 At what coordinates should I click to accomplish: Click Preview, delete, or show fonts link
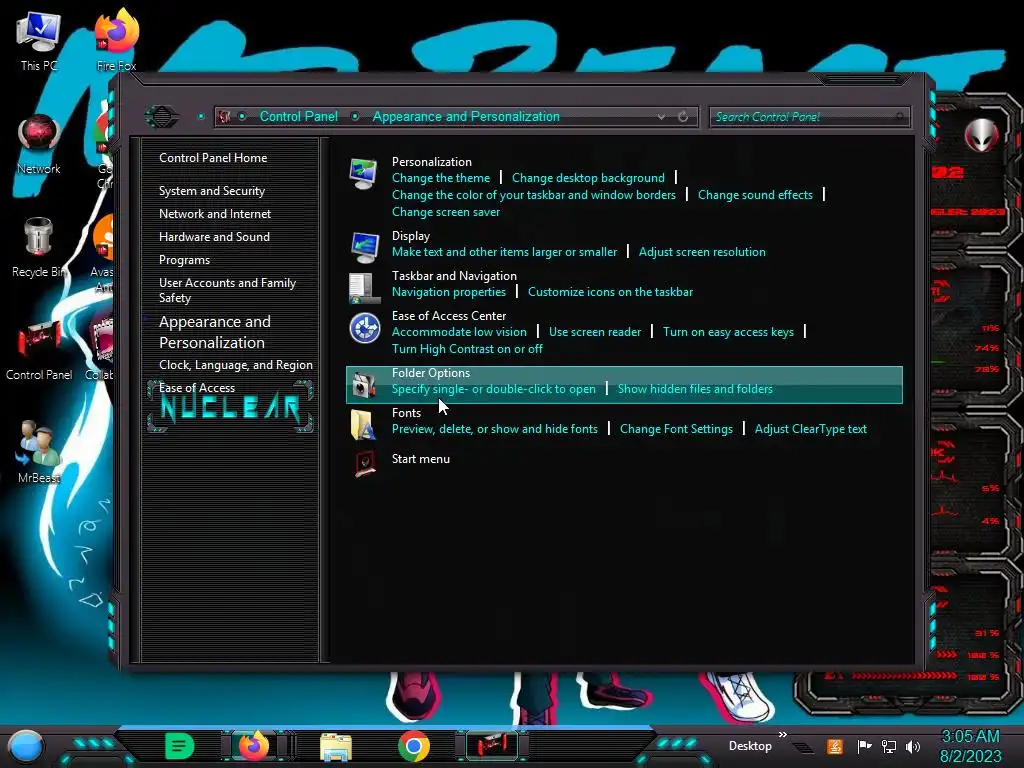(494, 428)
